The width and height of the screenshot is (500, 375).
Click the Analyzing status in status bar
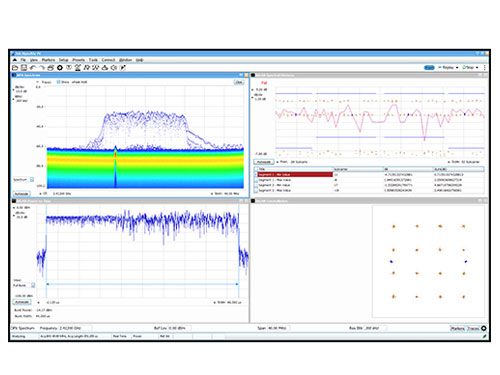pos(18,336)
